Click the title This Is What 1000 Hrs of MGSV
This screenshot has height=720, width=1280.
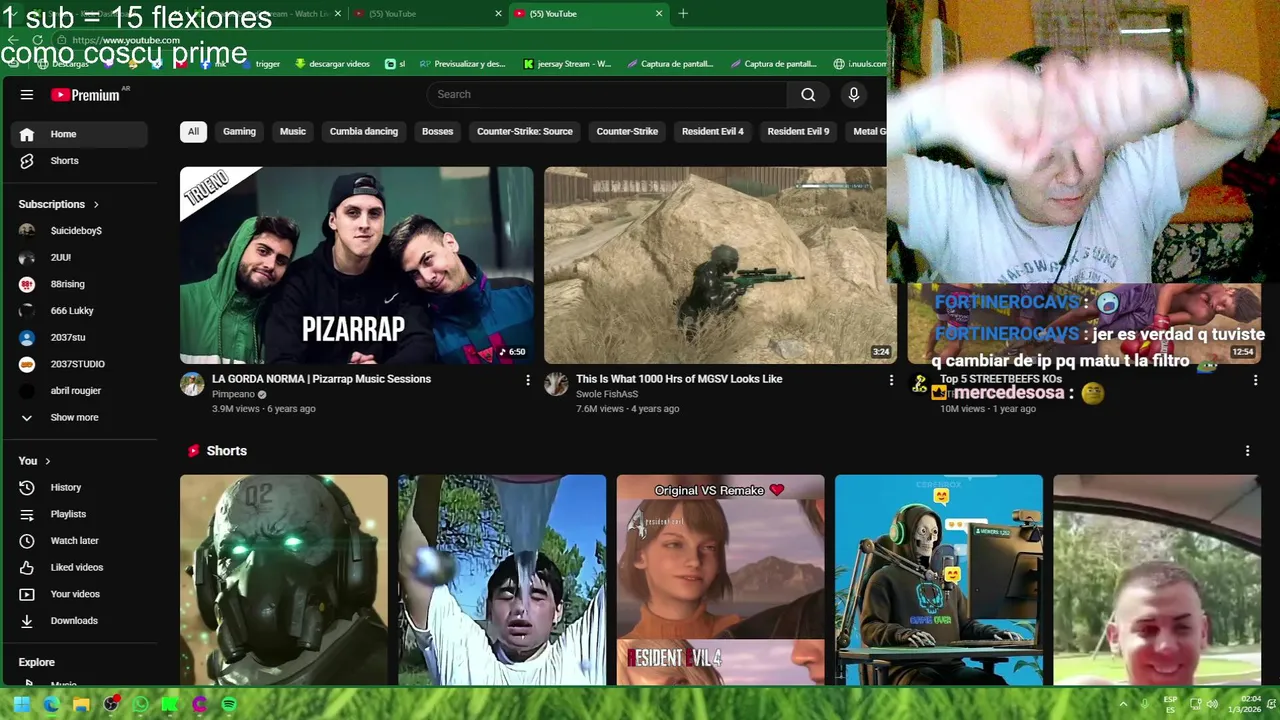(679, 379)
